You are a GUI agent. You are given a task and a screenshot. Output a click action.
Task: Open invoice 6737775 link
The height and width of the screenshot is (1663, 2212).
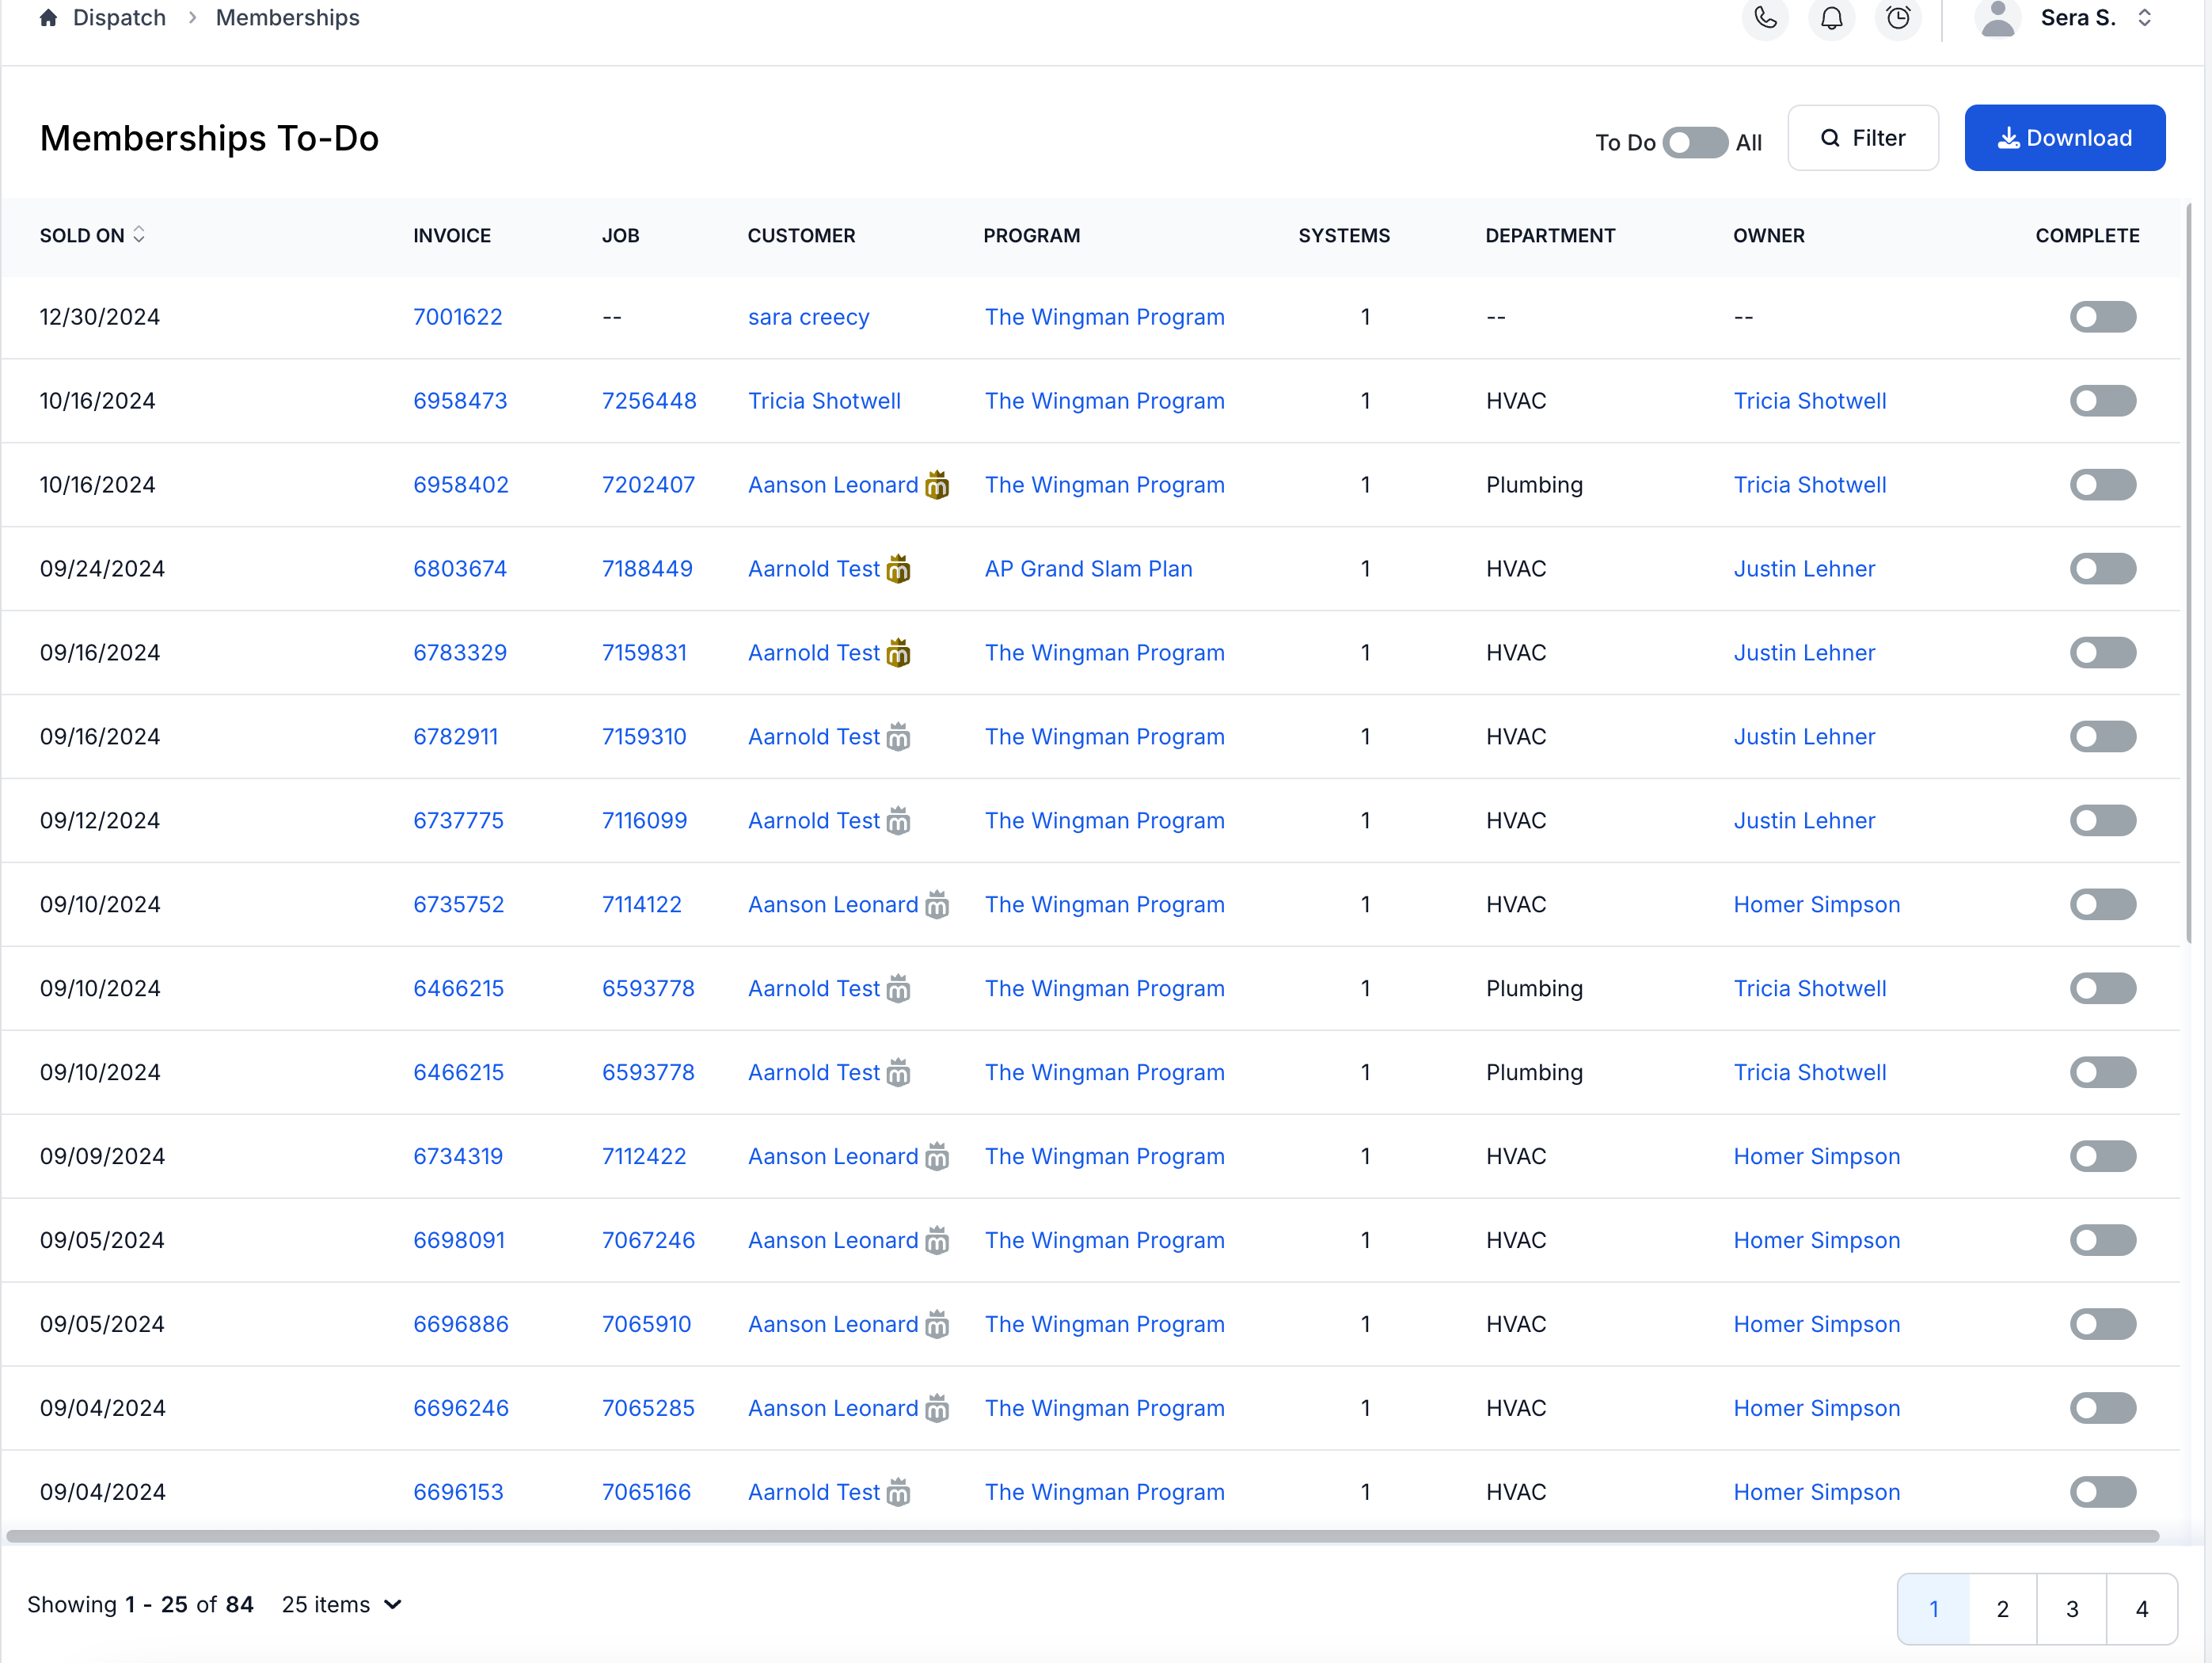(x=458, y=821)
